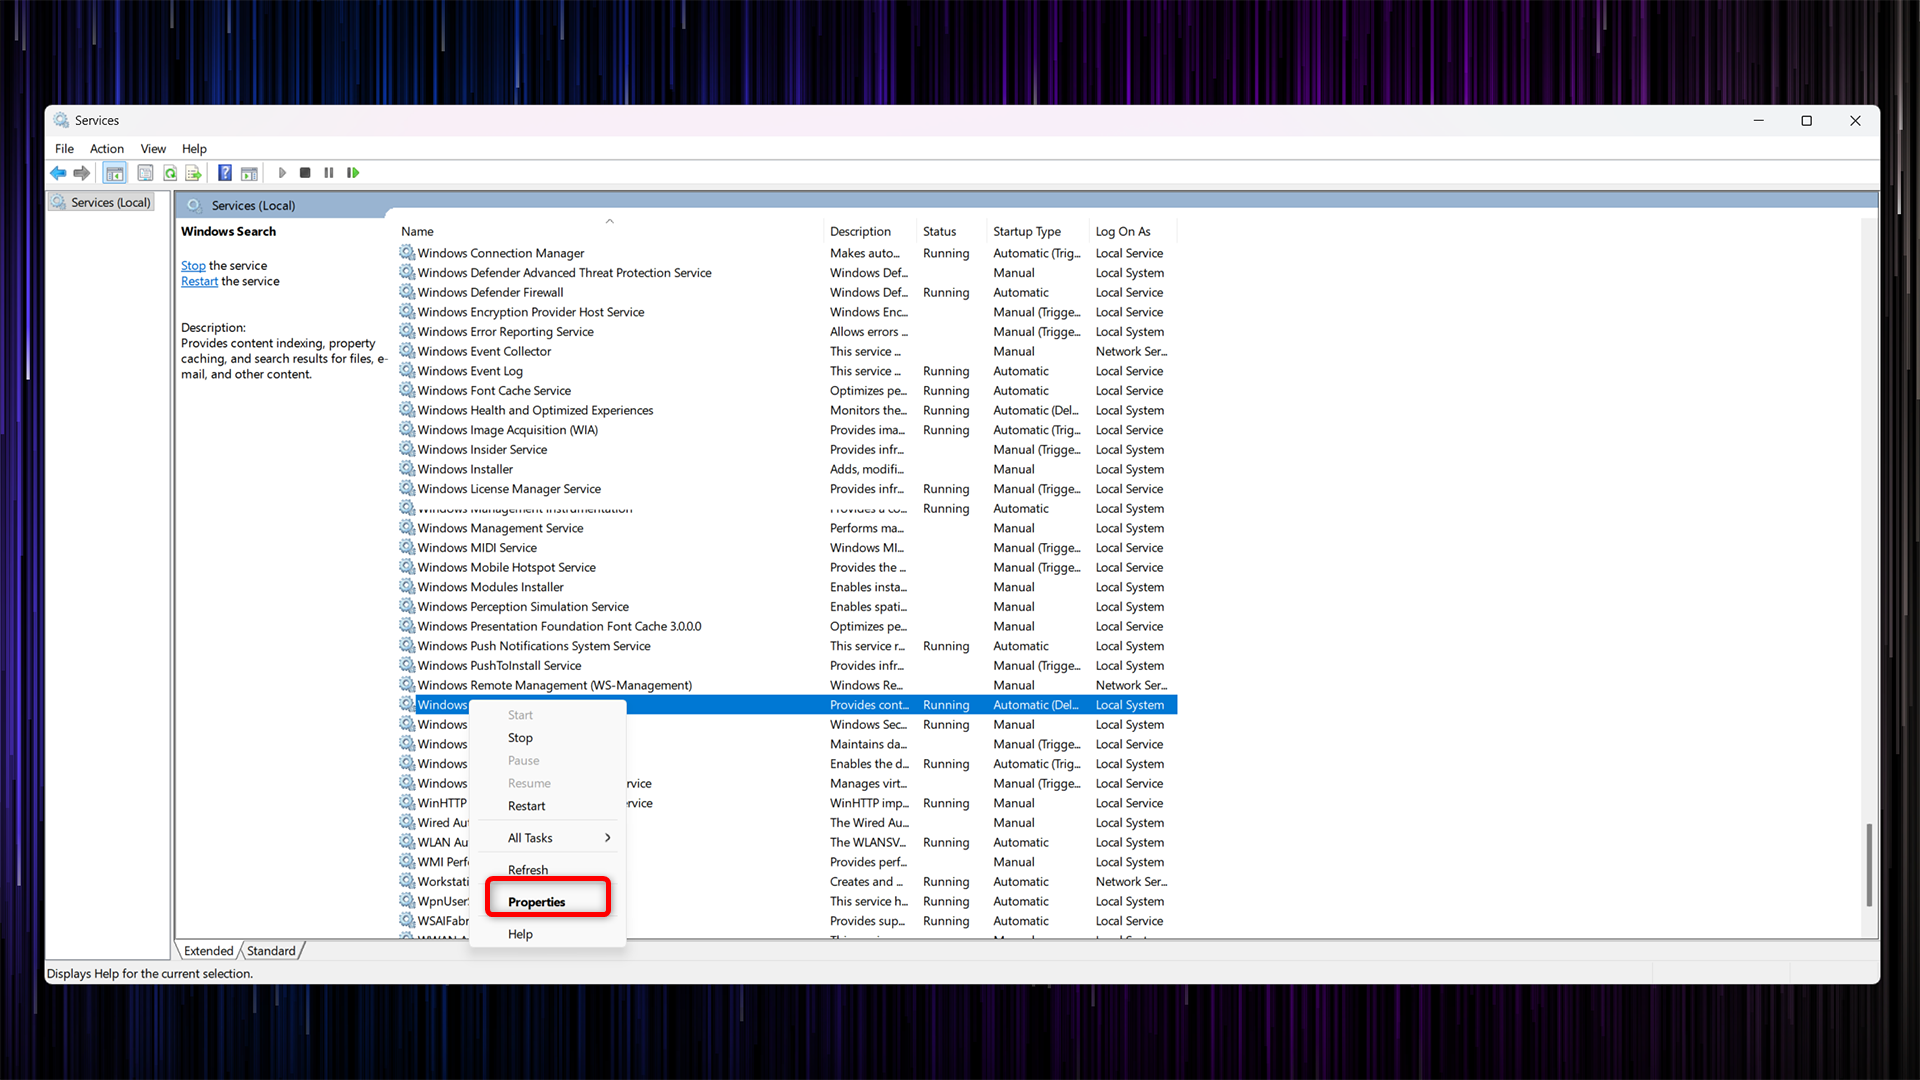Click the gear icon of Windows Defender Firewall
Screen dimensions: 1920x1080
click(x=407, y=292)
